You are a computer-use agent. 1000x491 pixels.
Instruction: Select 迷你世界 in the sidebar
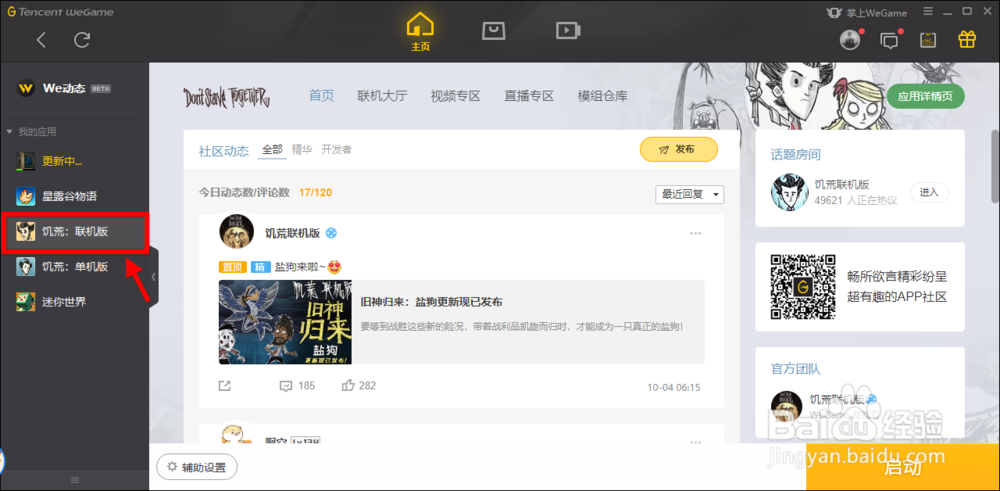click(74, 302)
